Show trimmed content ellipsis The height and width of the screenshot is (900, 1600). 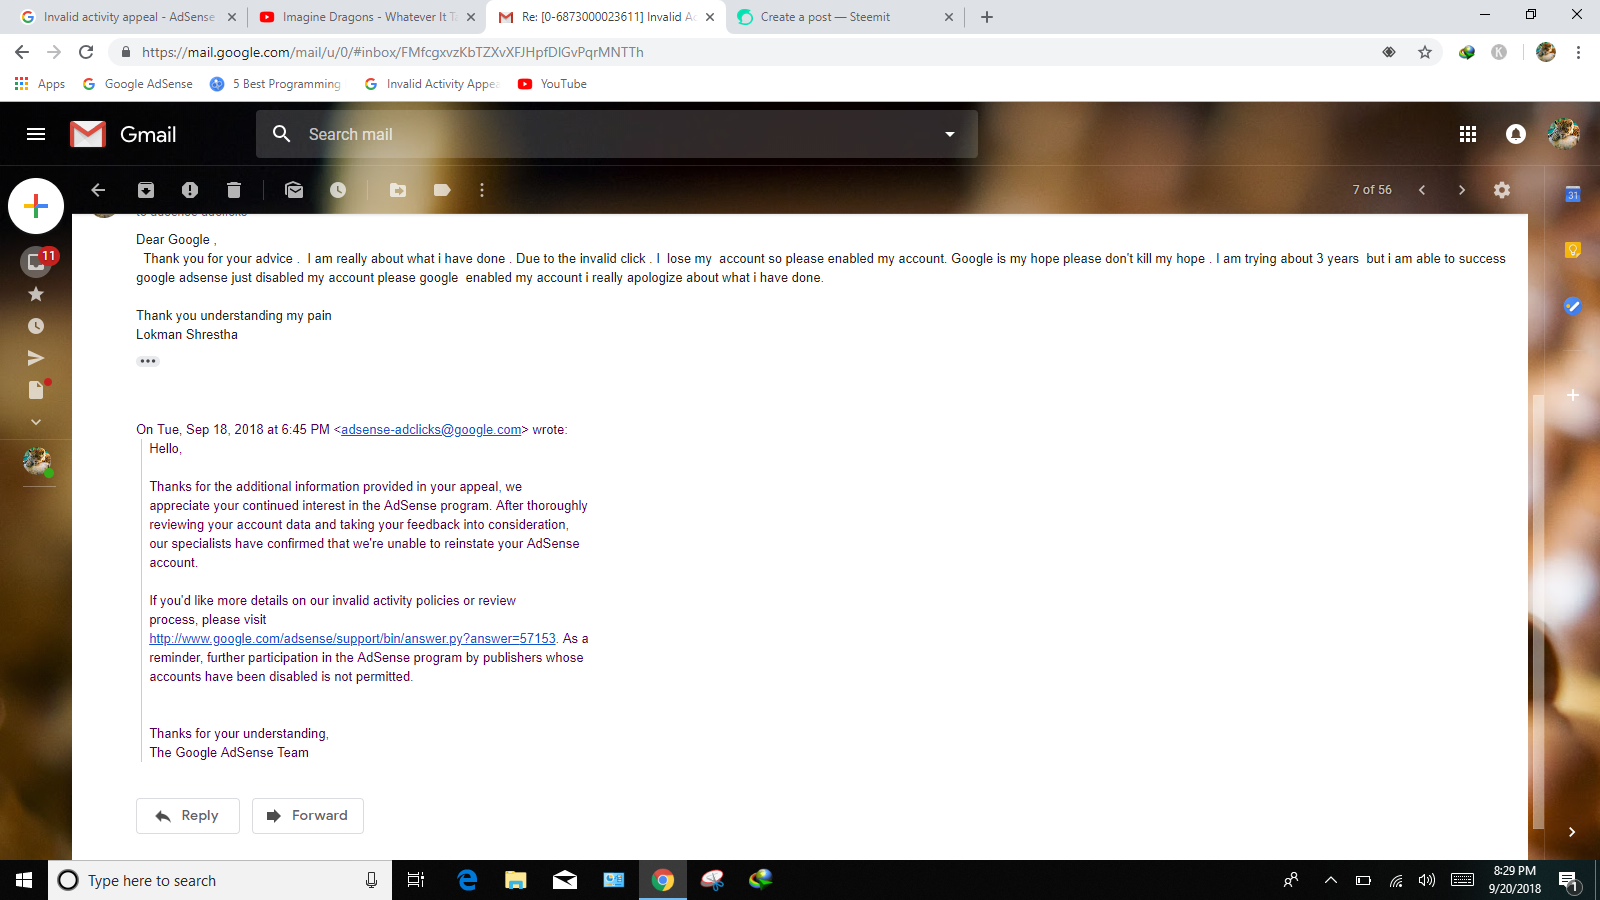(148, 361)
